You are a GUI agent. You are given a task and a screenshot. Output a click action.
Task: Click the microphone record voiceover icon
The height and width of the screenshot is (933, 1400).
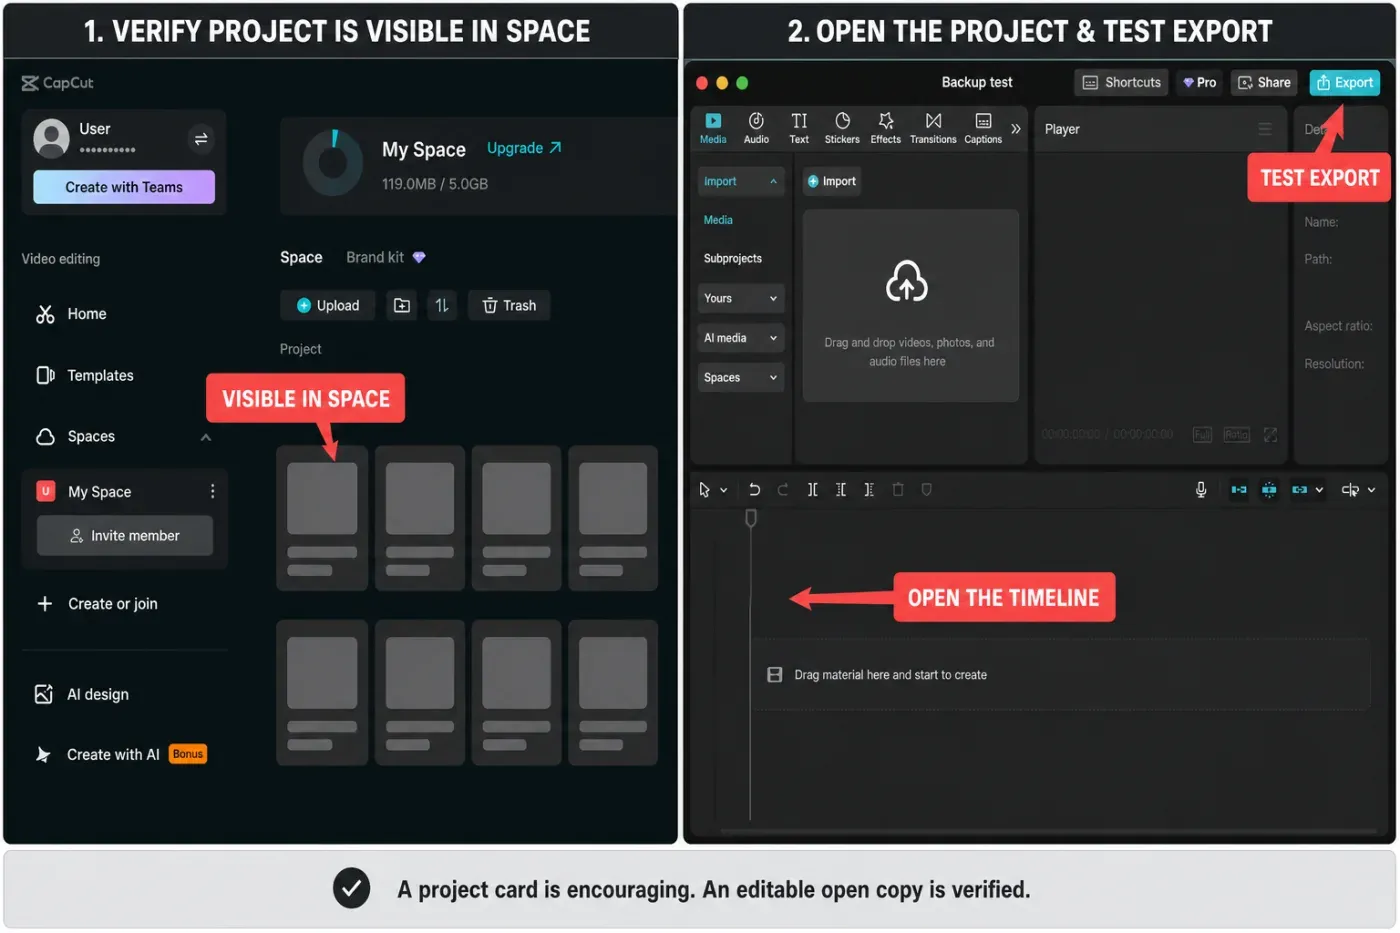click(x=1201, y=490)
